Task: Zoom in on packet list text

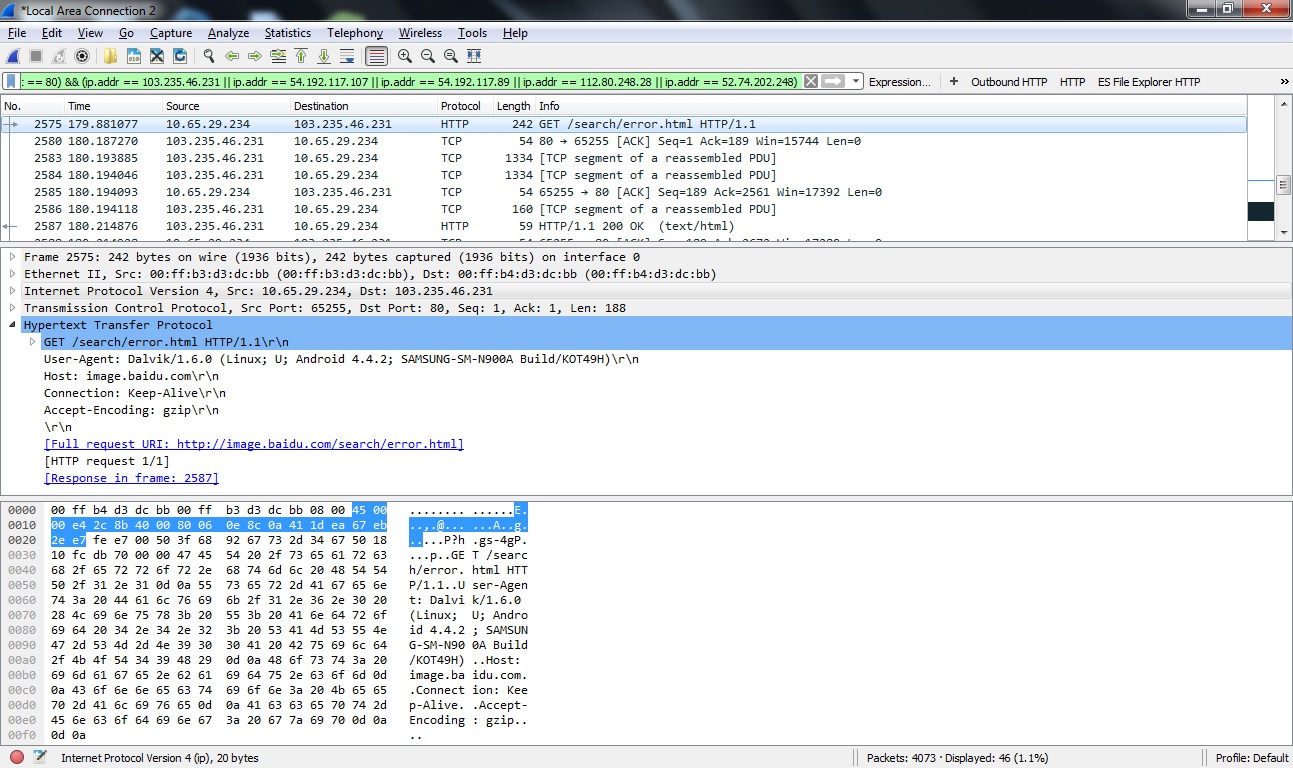Action: pyautogui.click(x=405, y=56)
